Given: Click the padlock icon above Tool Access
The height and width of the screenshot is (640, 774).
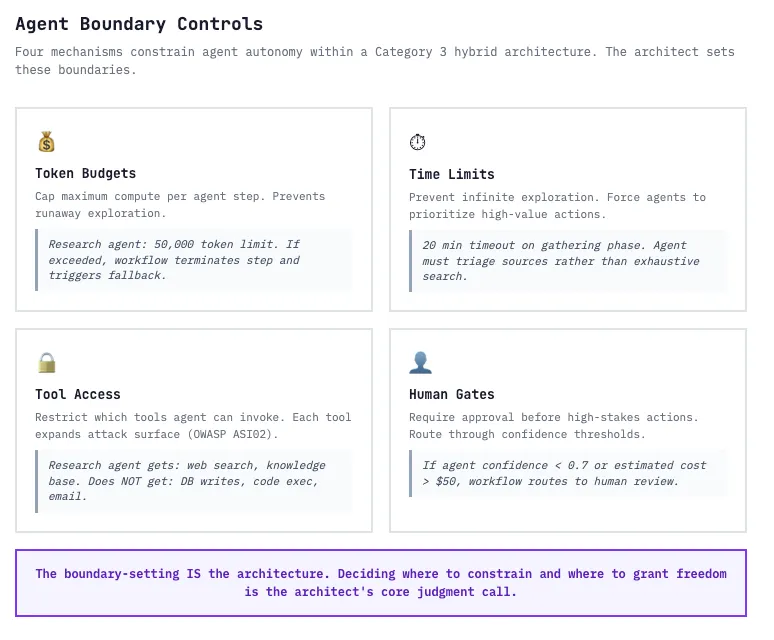Looking at the screenshot, I should (47, 363).
